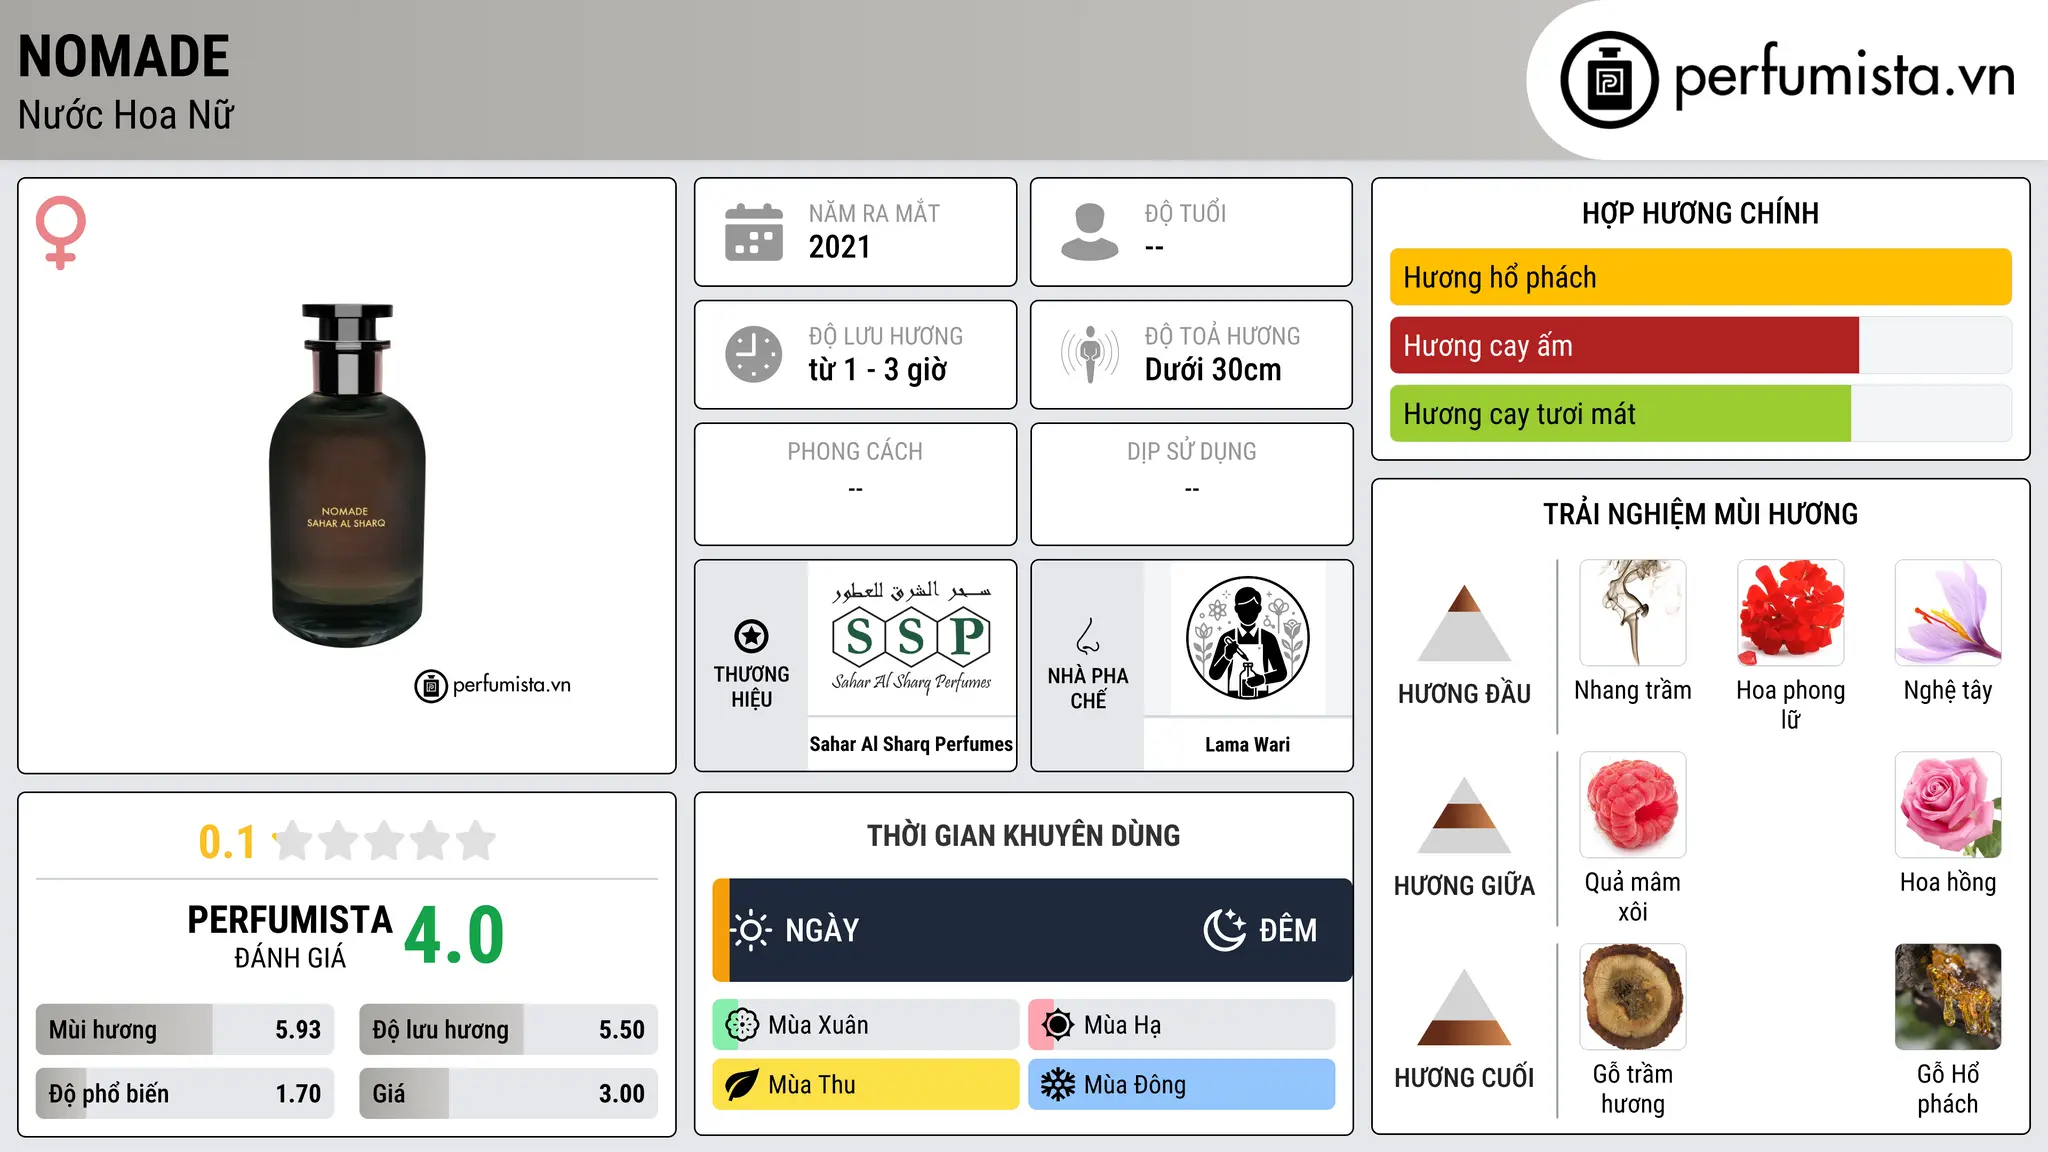Click the flower icon for Mùa Xuân
Viewport: 2048px width, 1152px height.
(742, 1025)
